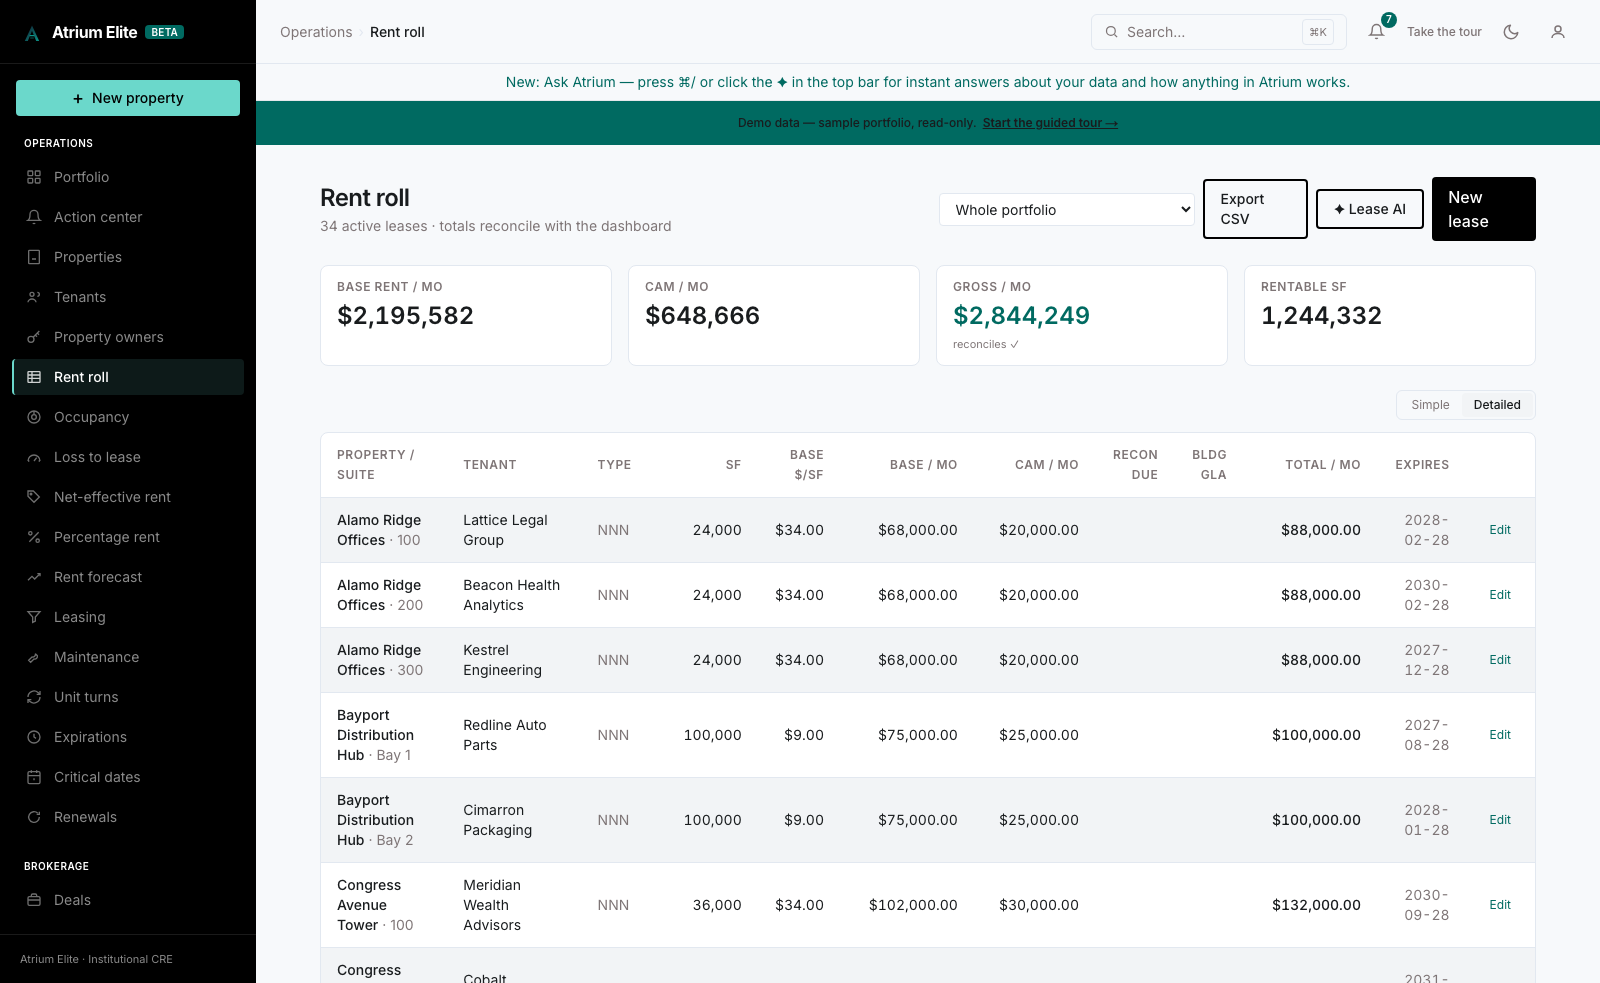The image size is (1600, 983).
Task: Click Operations breadcrumb
Action: click(316, 32)
